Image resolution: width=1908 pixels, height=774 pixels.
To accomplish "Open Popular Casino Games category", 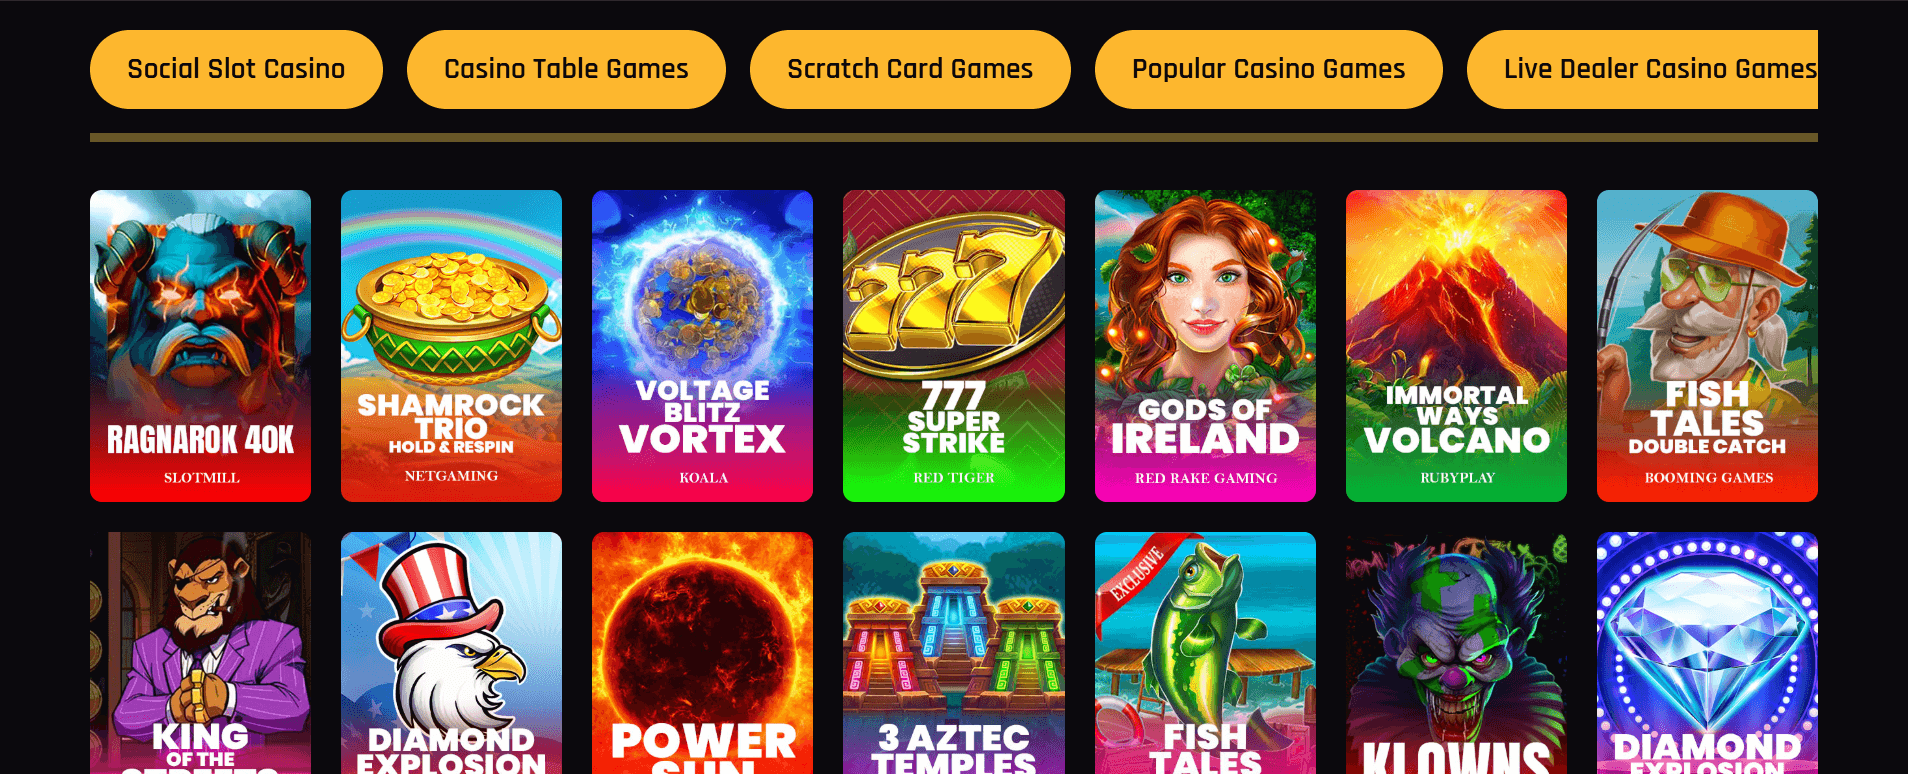I will coord(1268,69).
